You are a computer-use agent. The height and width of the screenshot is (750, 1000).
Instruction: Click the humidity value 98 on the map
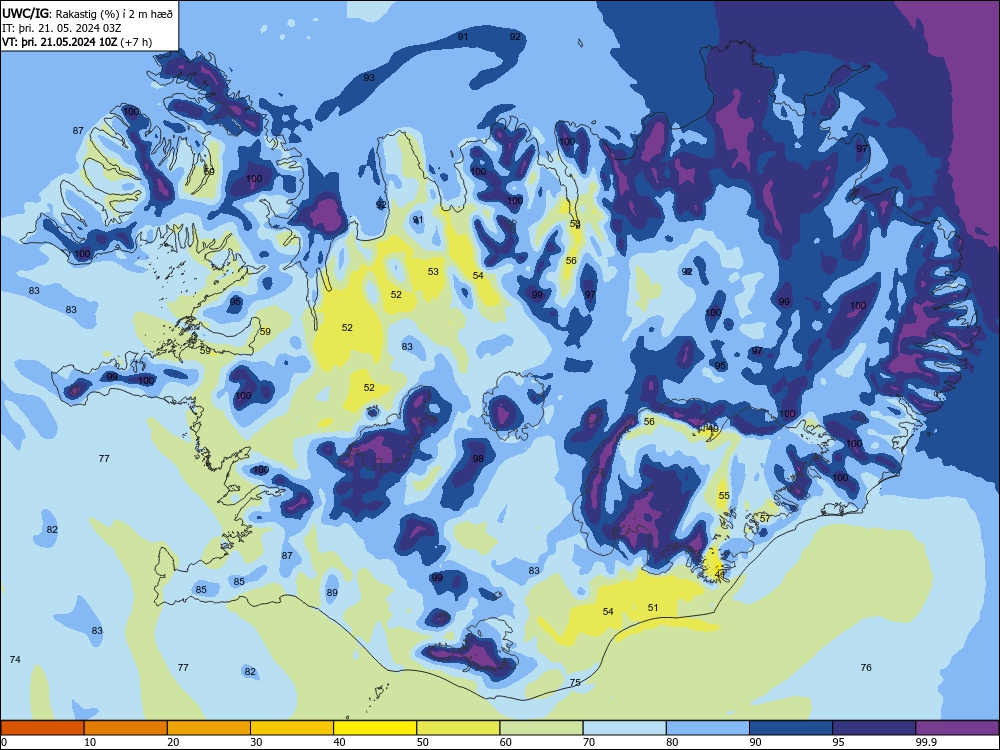pyautogui.click(x=478, y=459)
